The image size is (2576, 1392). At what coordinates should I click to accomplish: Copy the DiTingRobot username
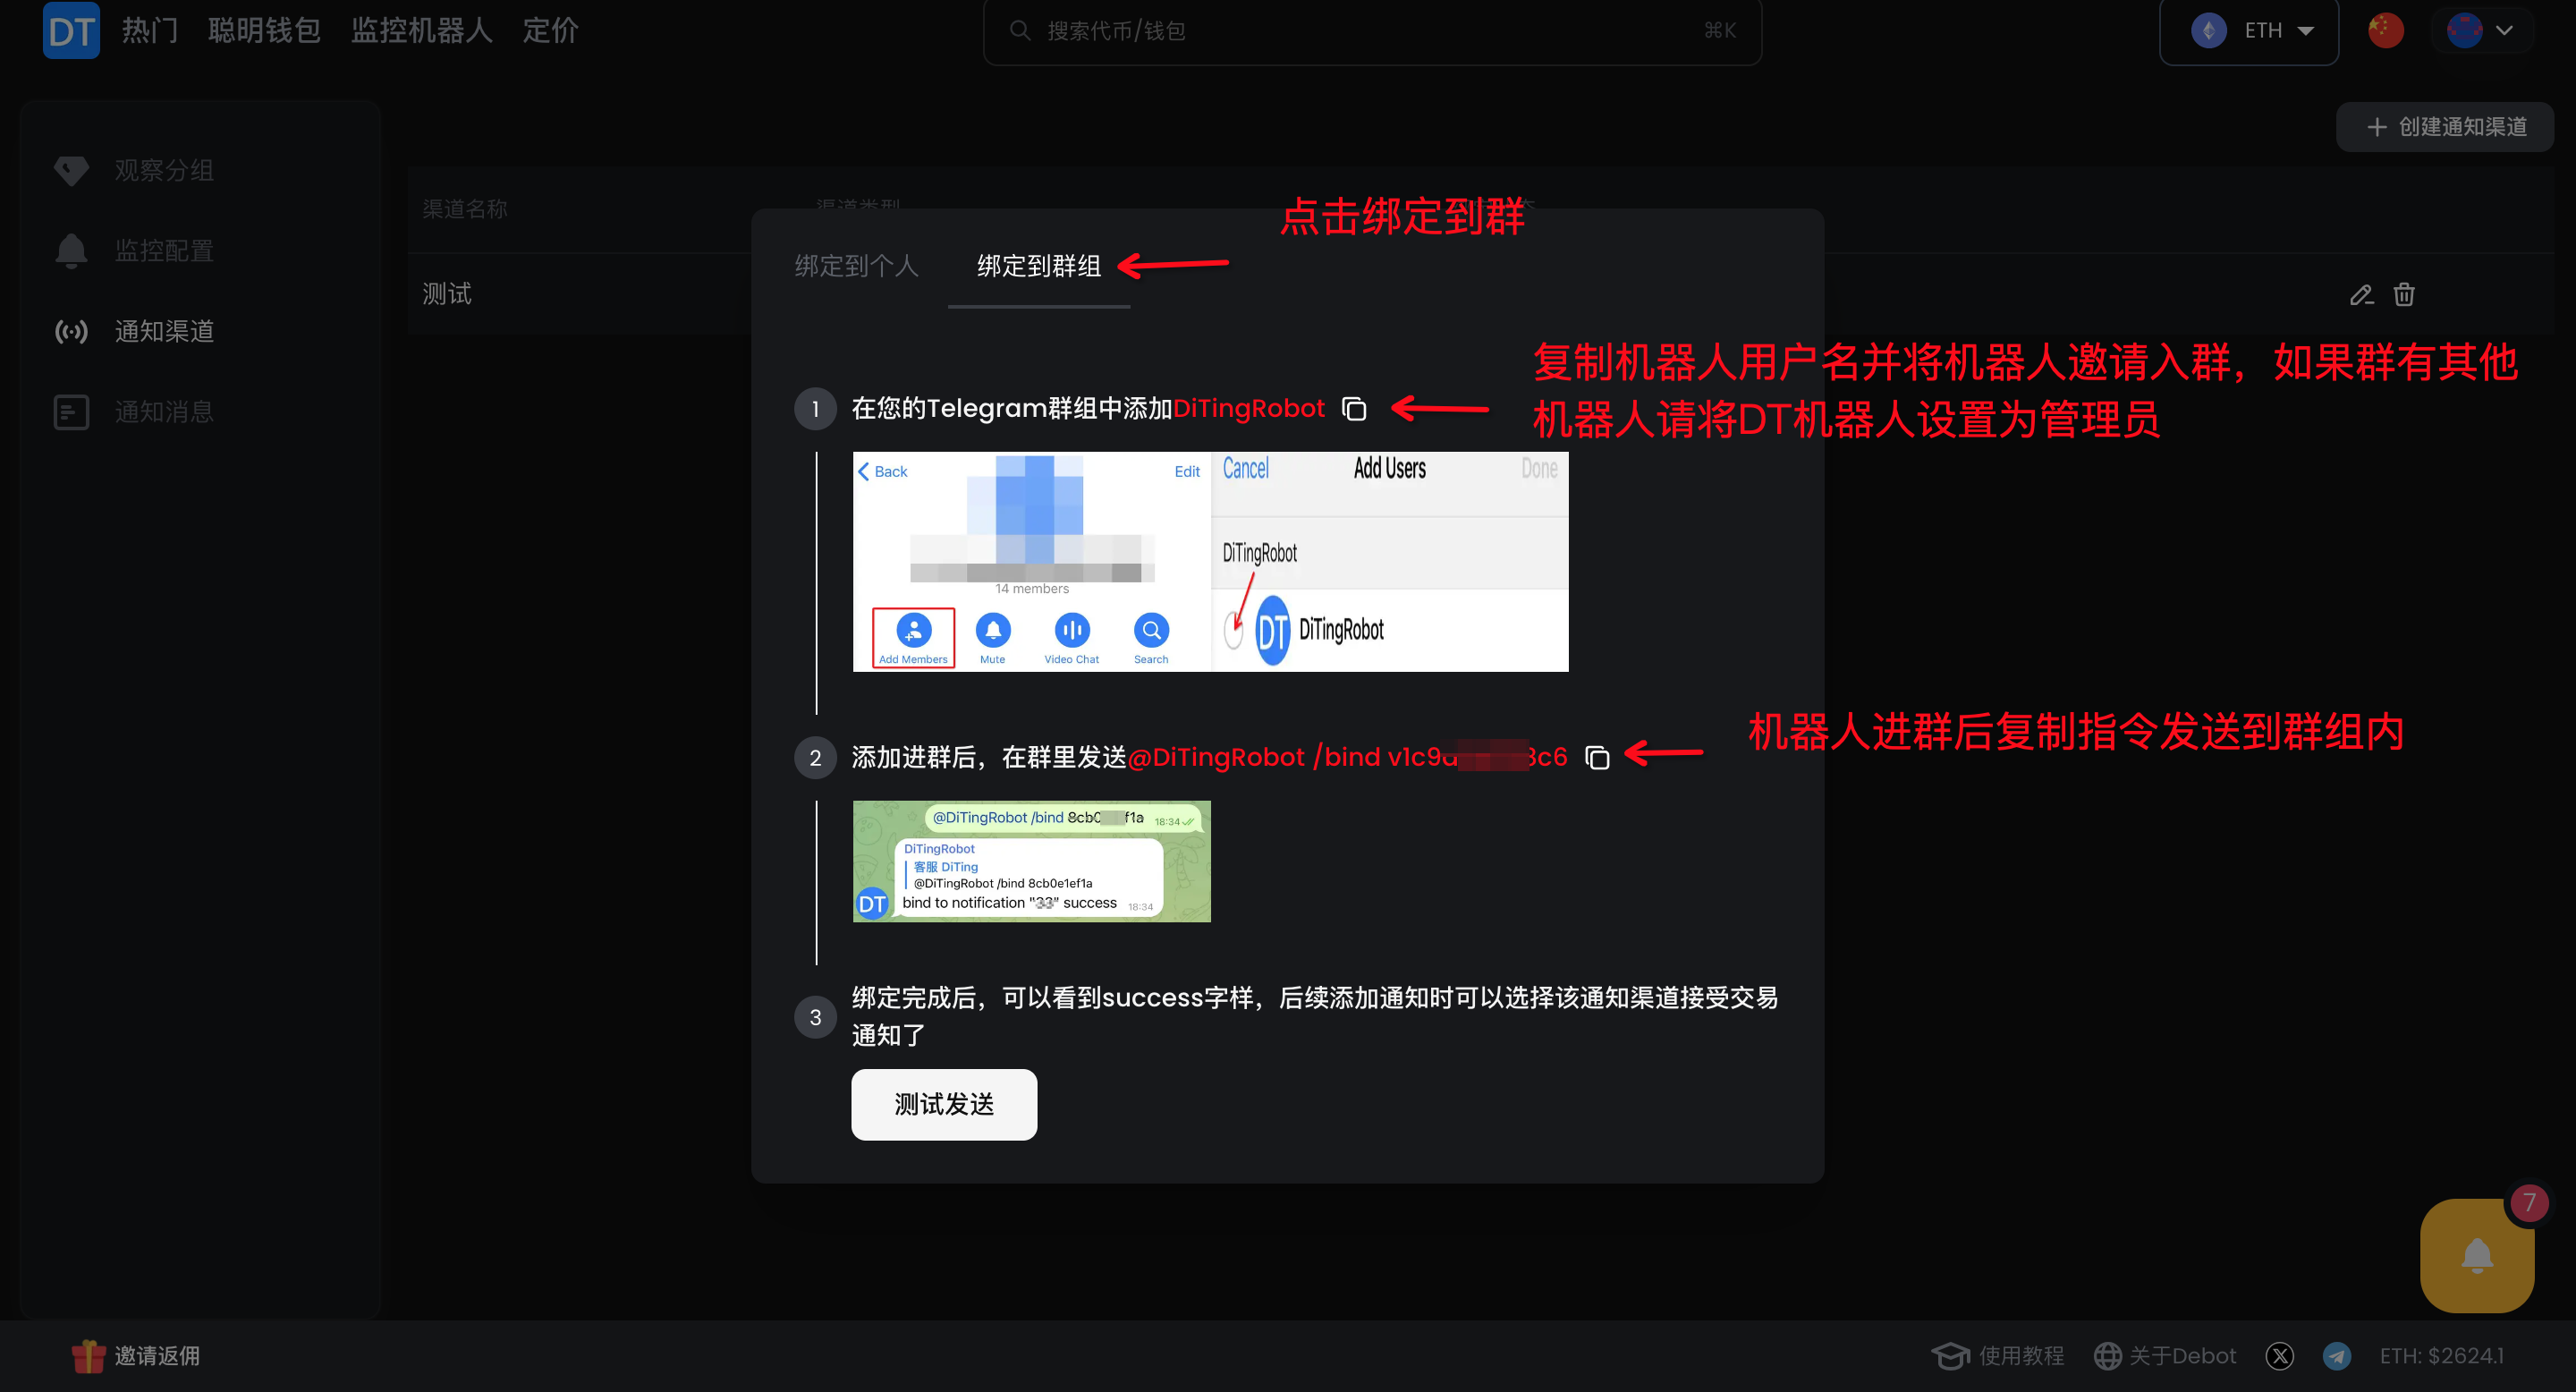[x=1354, y=409]
